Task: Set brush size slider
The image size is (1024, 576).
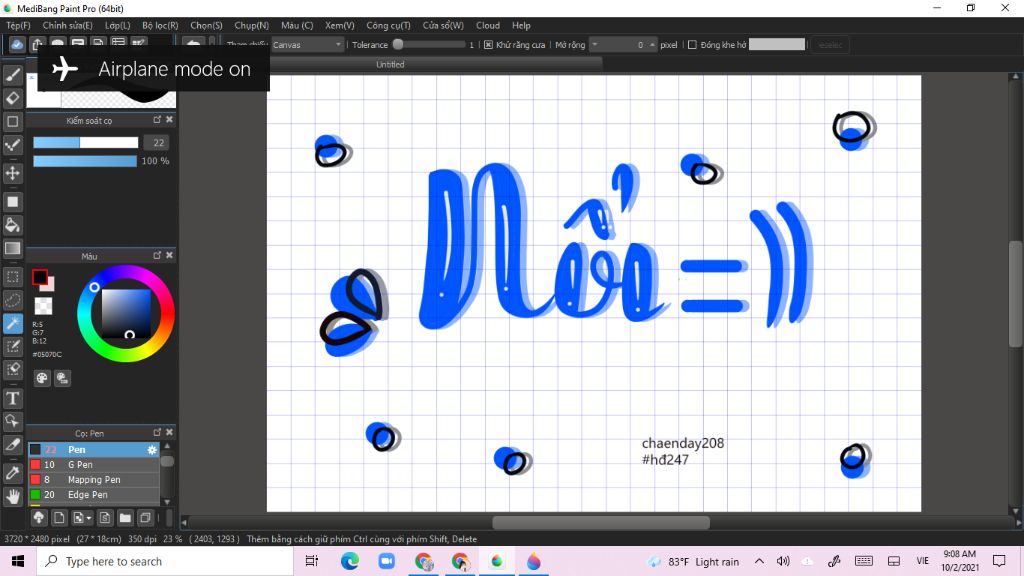Action: point(86,142)
